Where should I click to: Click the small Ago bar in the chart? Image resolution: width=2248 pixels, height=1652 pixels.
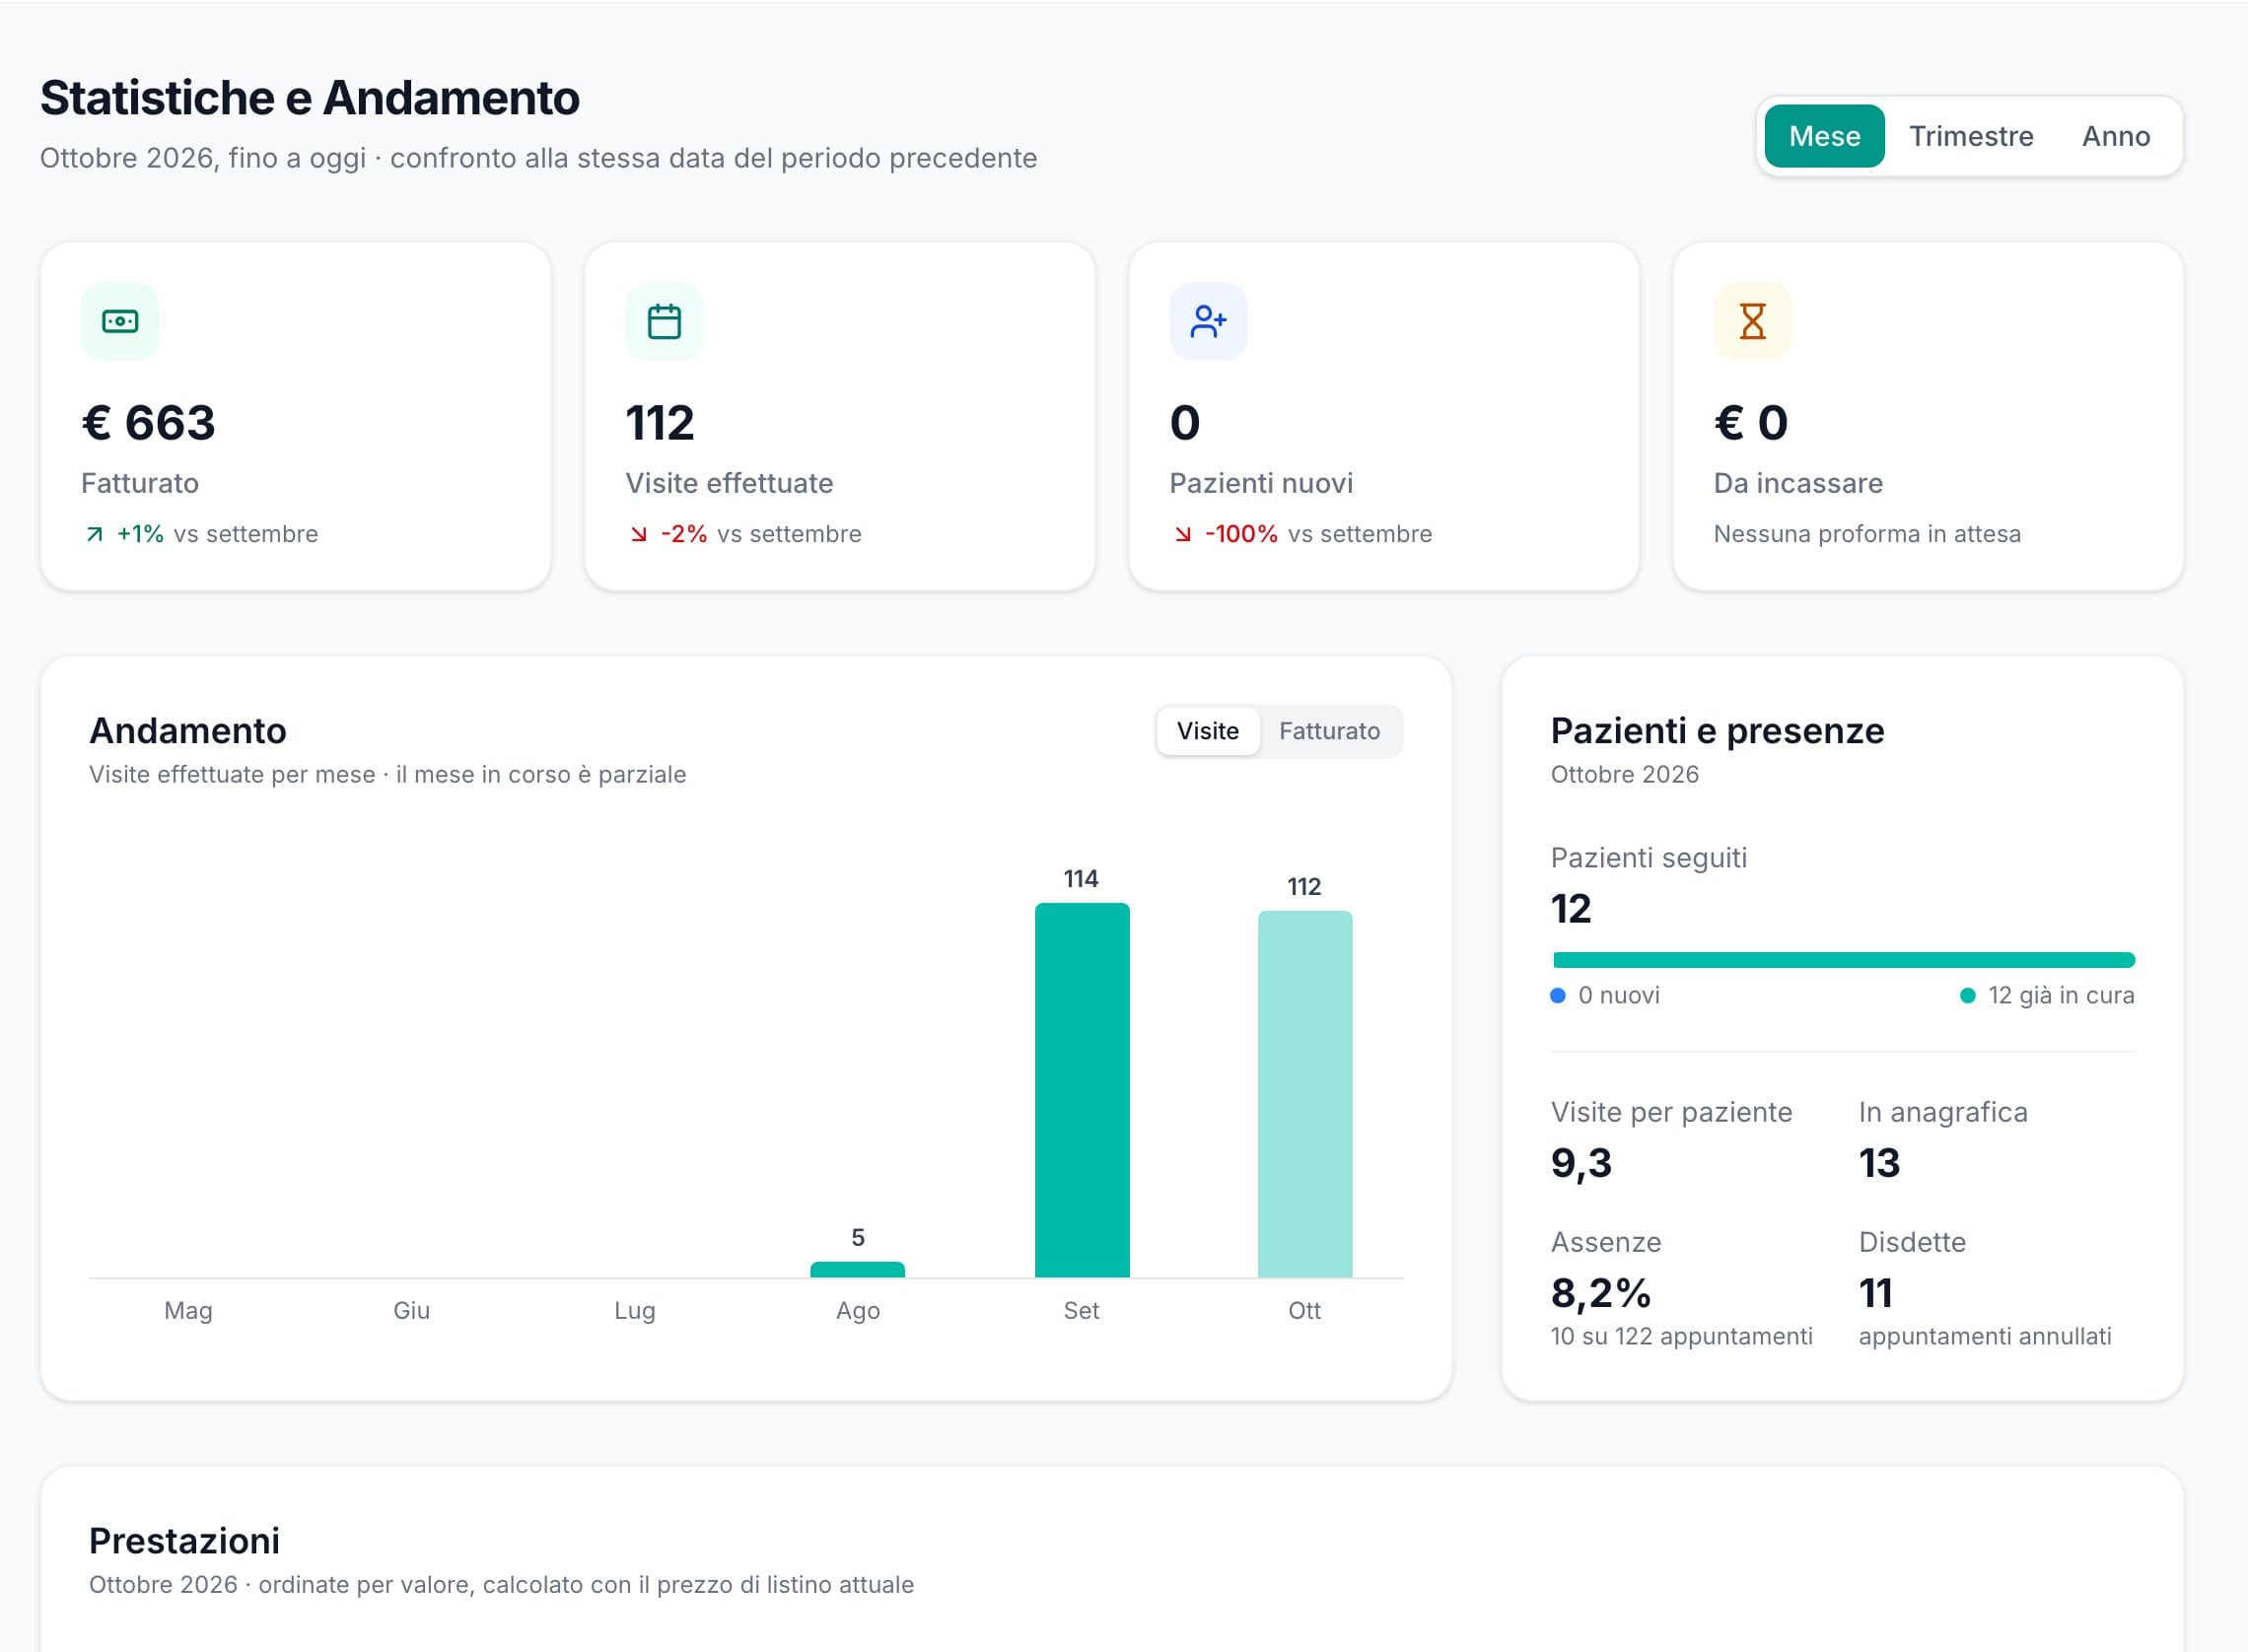point(858,1270)
